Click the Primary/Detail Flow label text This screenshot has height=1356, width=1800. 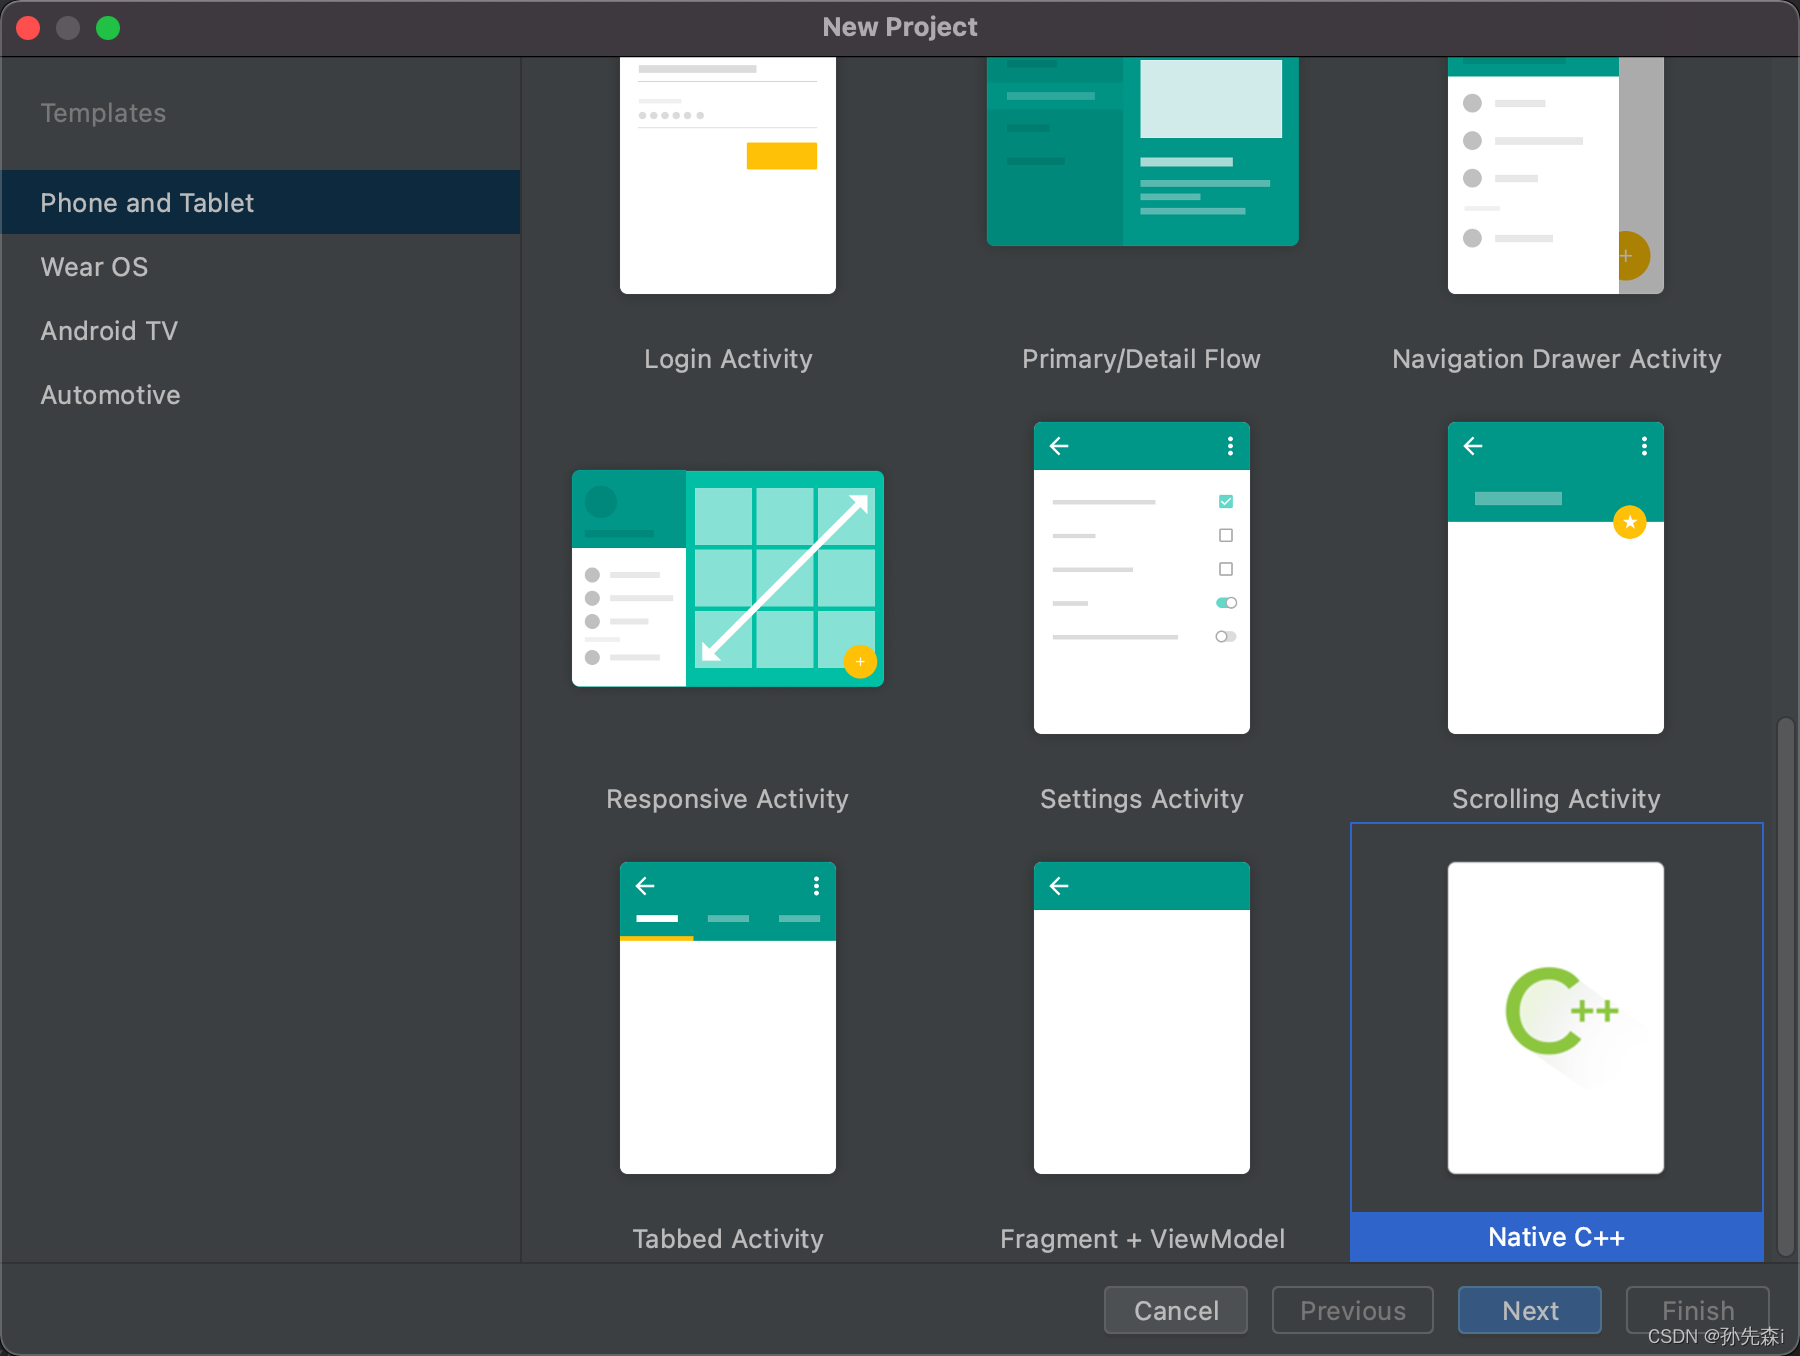point(1141,359)
